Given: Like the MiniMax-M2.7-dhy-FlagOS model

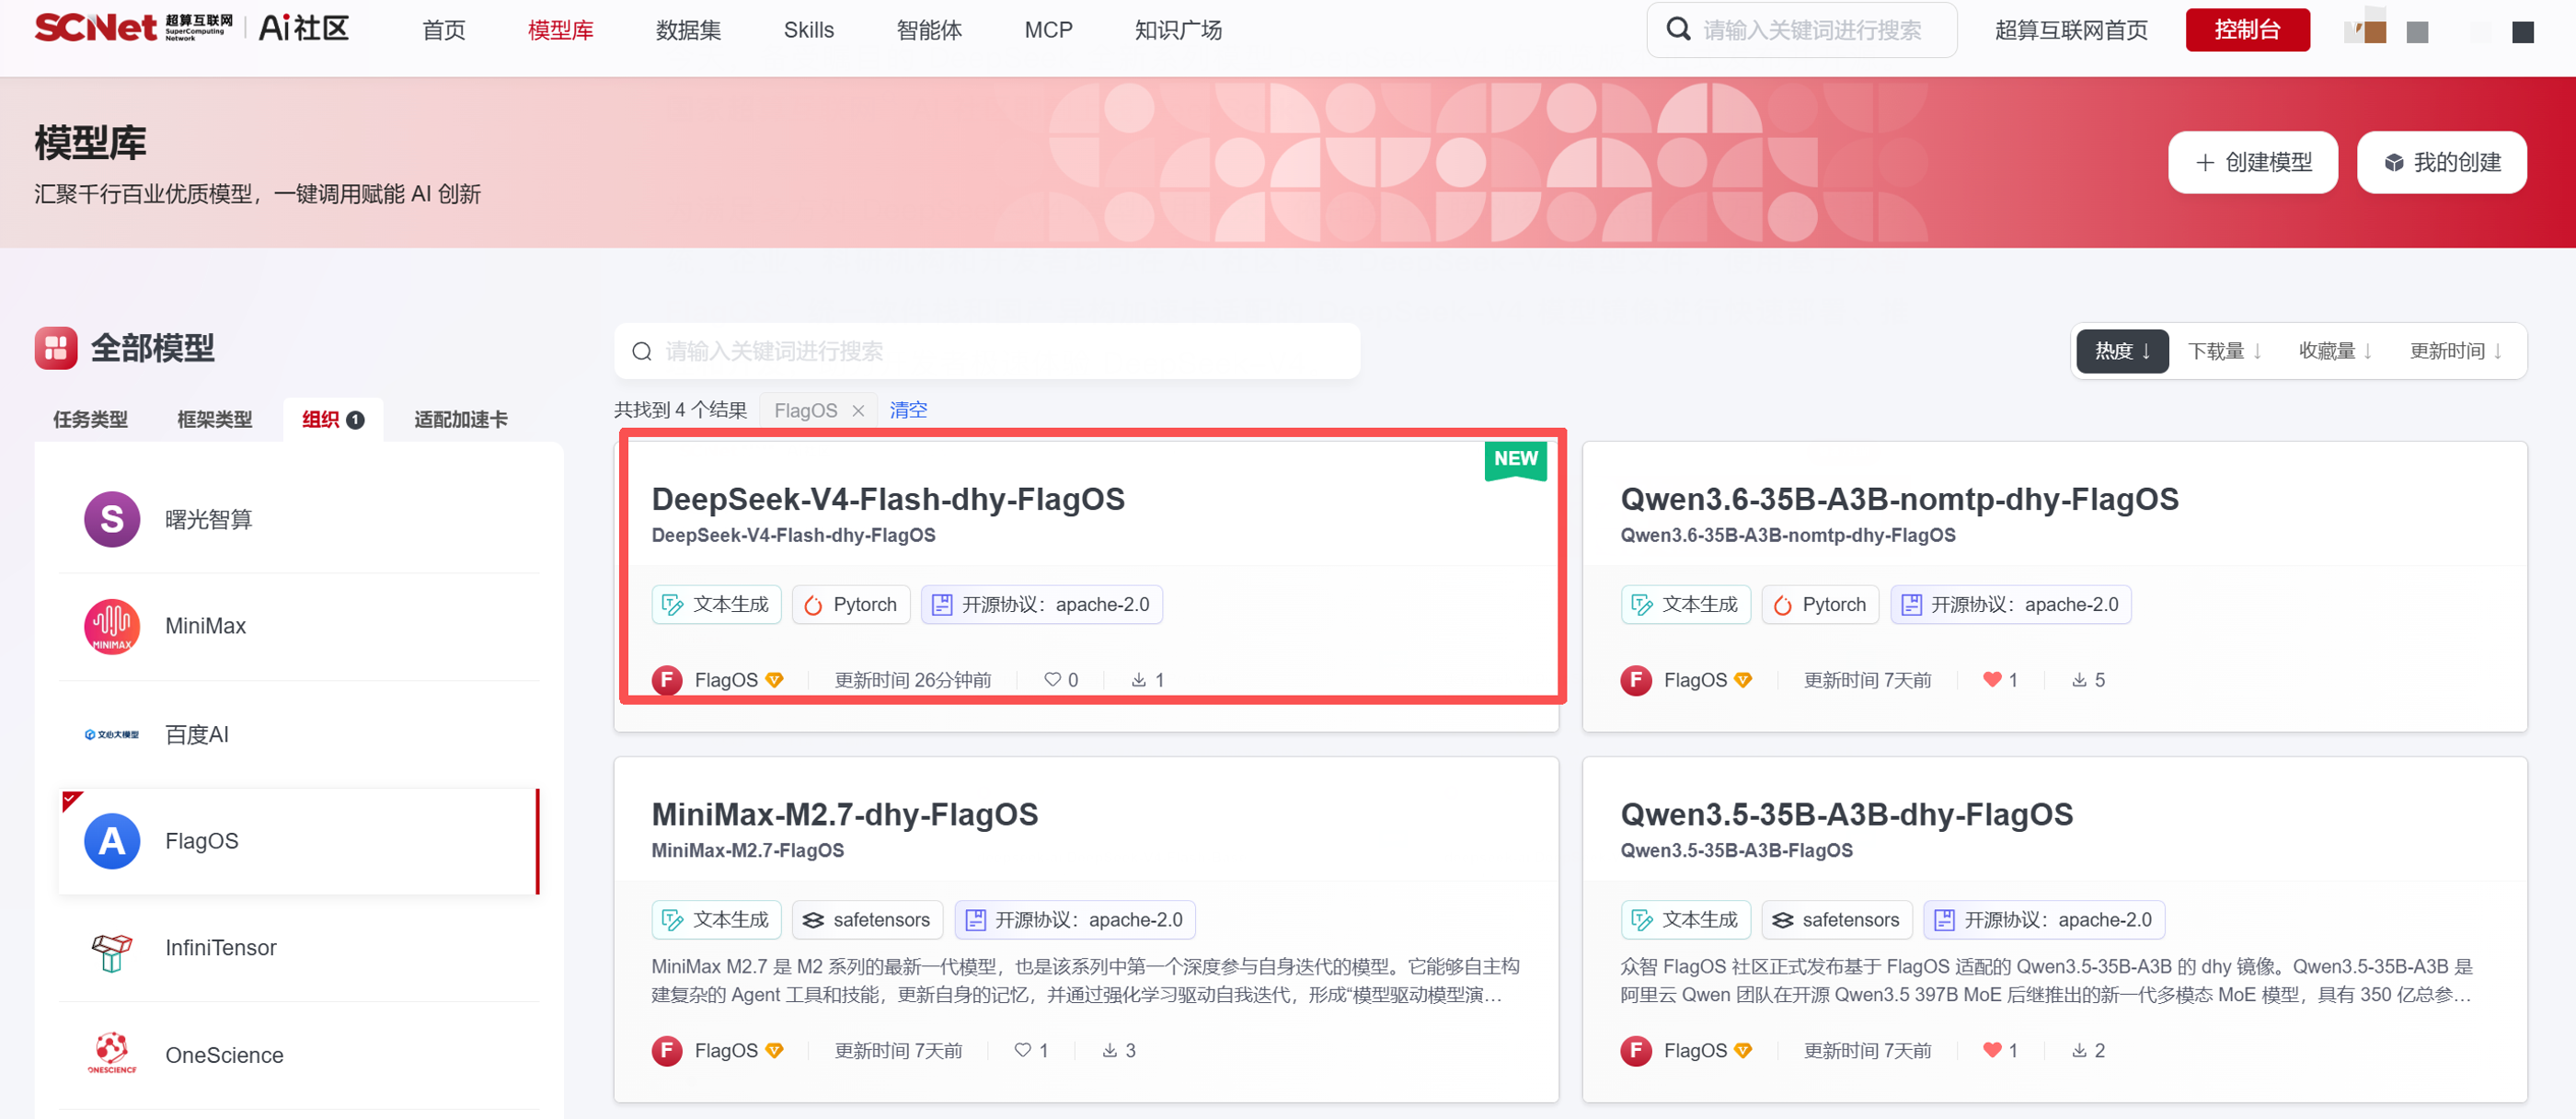Looking at the screenshot, I should (x=1022, y=1050).
